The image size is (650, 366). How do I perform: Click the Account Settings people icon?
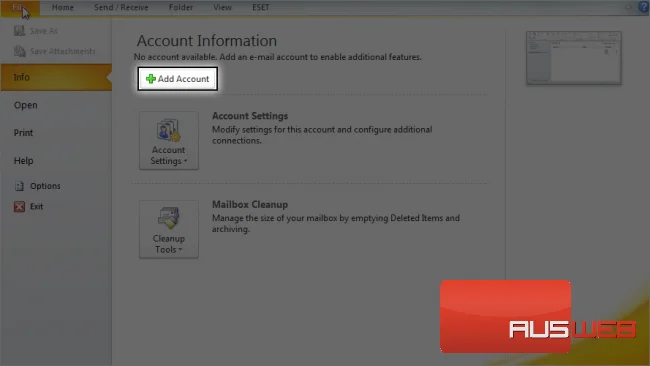click(x=168, y=130)
